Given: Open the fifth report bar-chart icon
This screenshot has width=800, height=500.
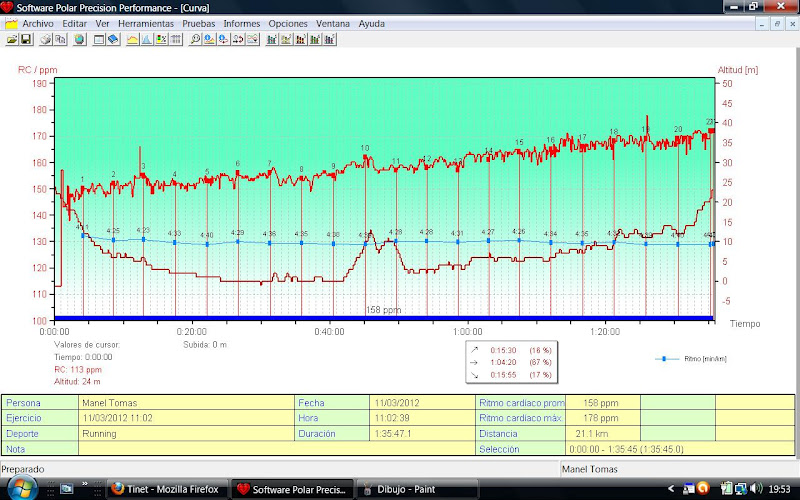Looking at the screenshot, I should tap(330, 39).
